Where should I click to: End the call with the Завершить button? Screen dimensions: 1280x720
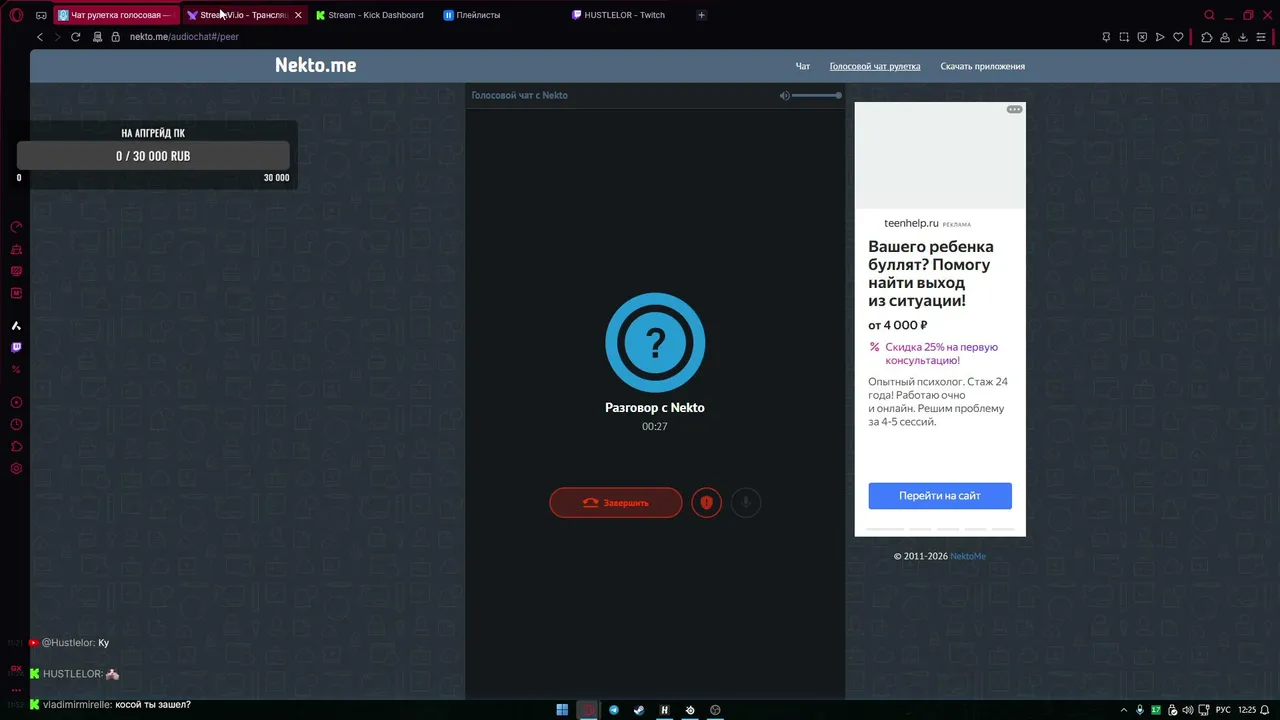pyautogui.click(x=616, y=503)
